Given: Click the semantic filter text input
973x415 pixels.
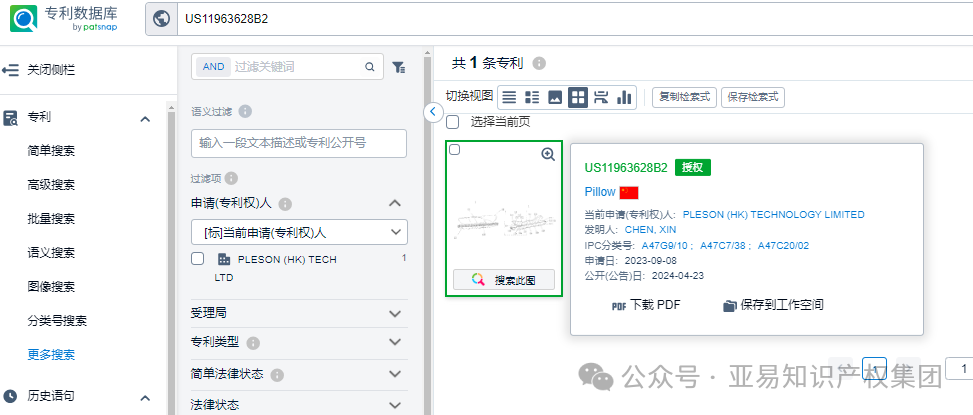Looking at the screenshot, I should [299, 143].
